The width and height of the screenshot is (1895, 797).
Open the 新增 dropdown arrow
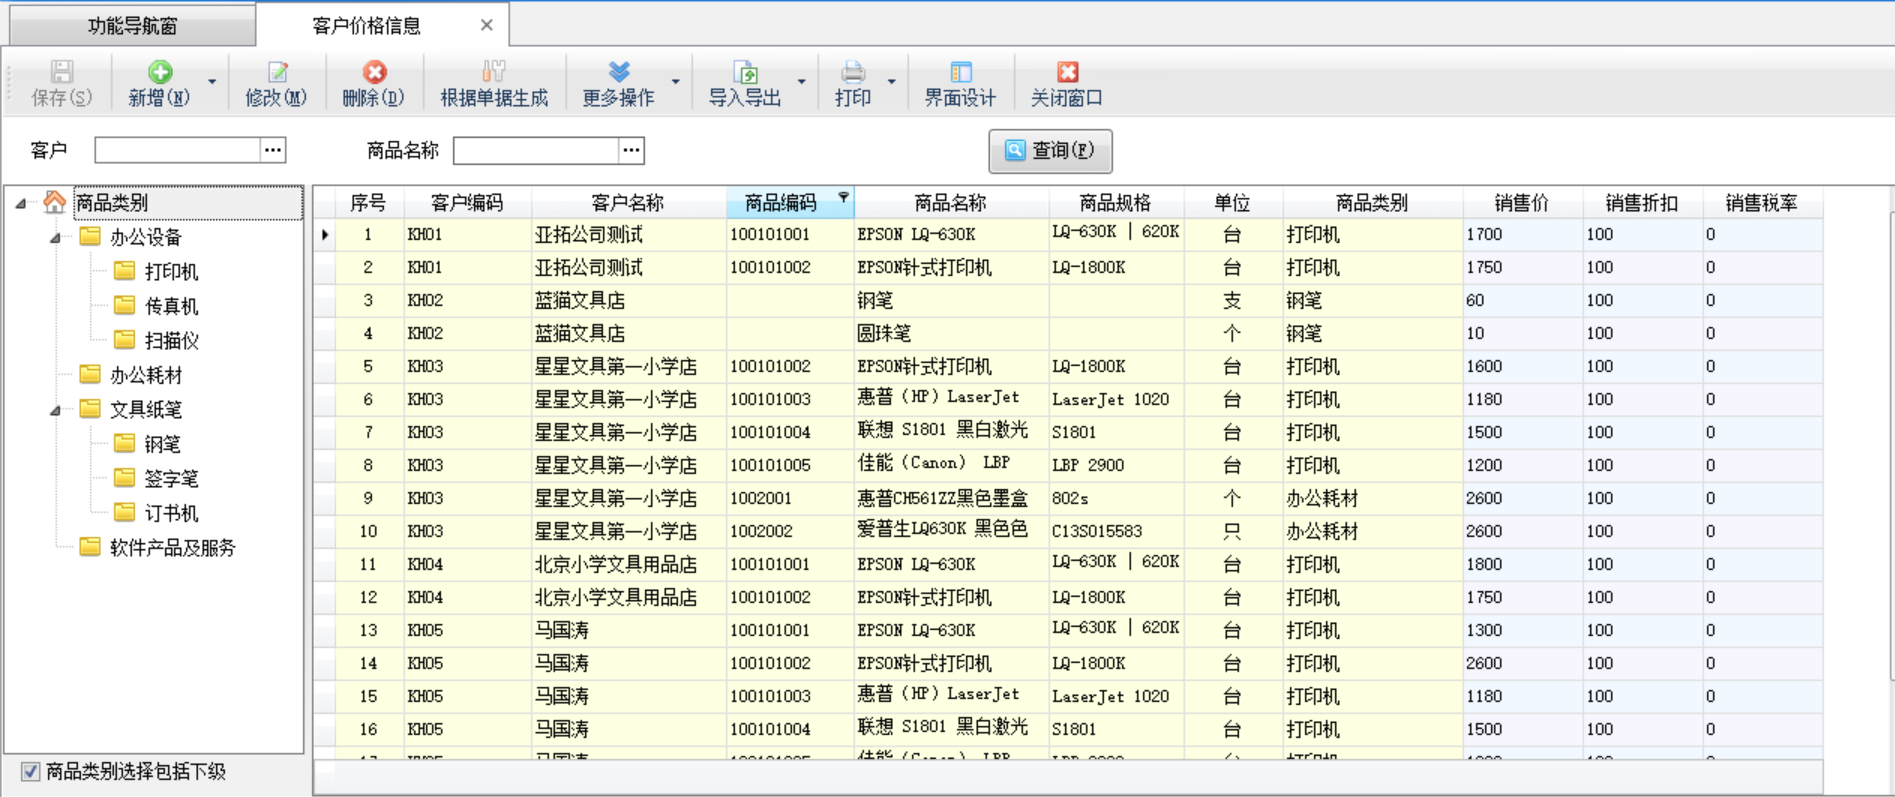click(x=212, y=82)
